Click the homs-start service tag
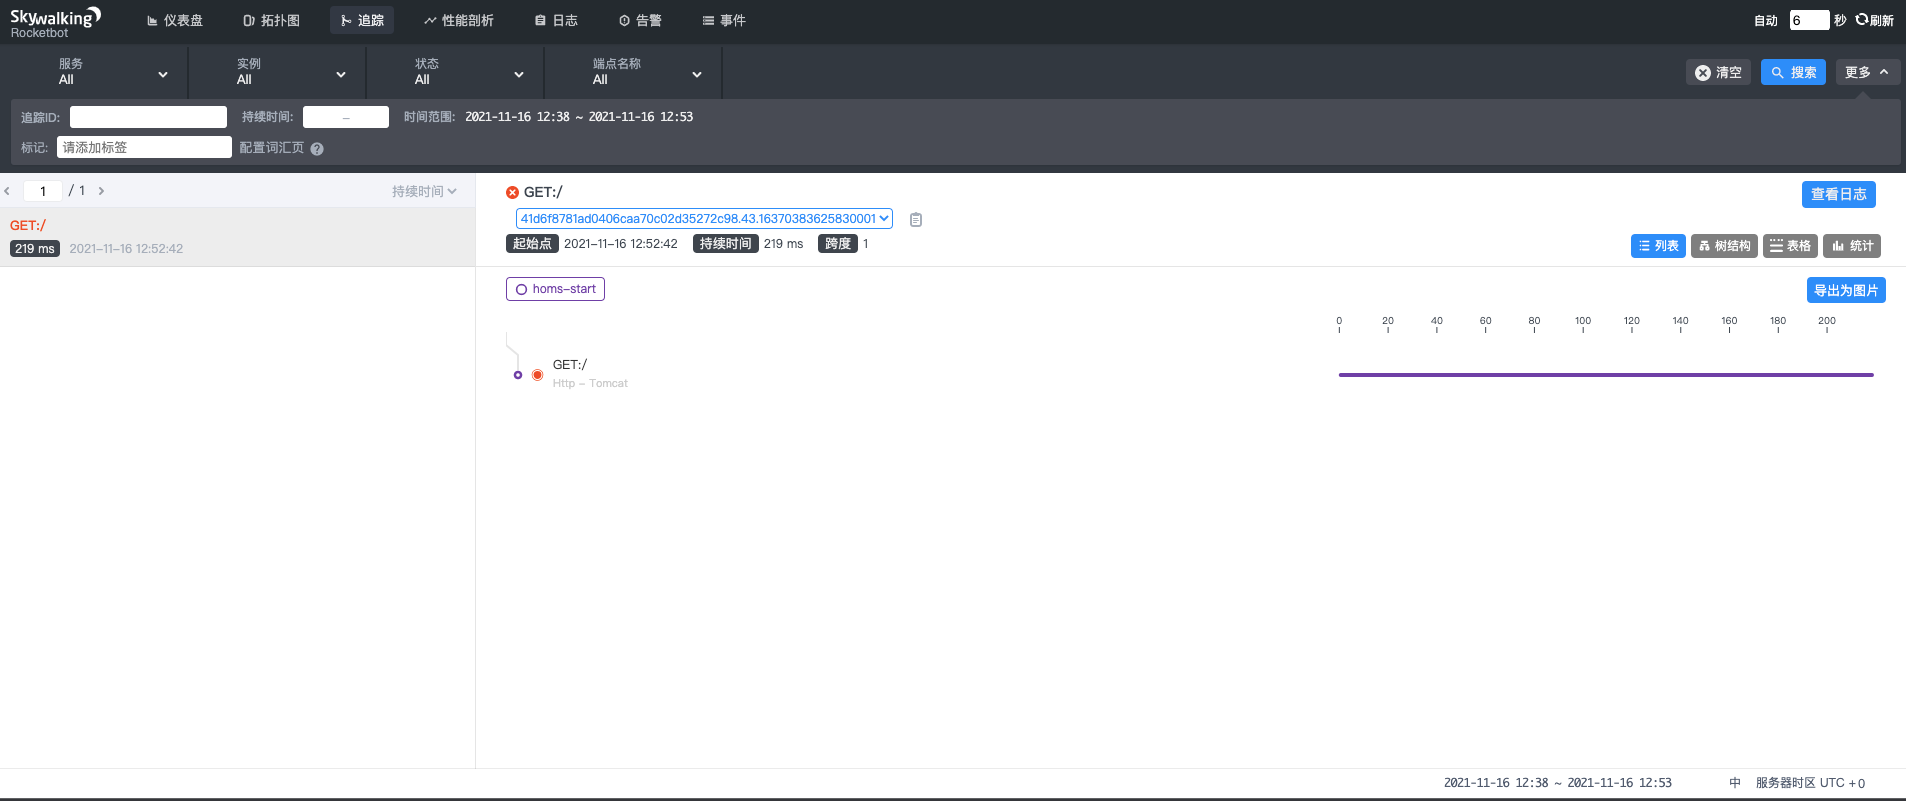 (555, 289)
